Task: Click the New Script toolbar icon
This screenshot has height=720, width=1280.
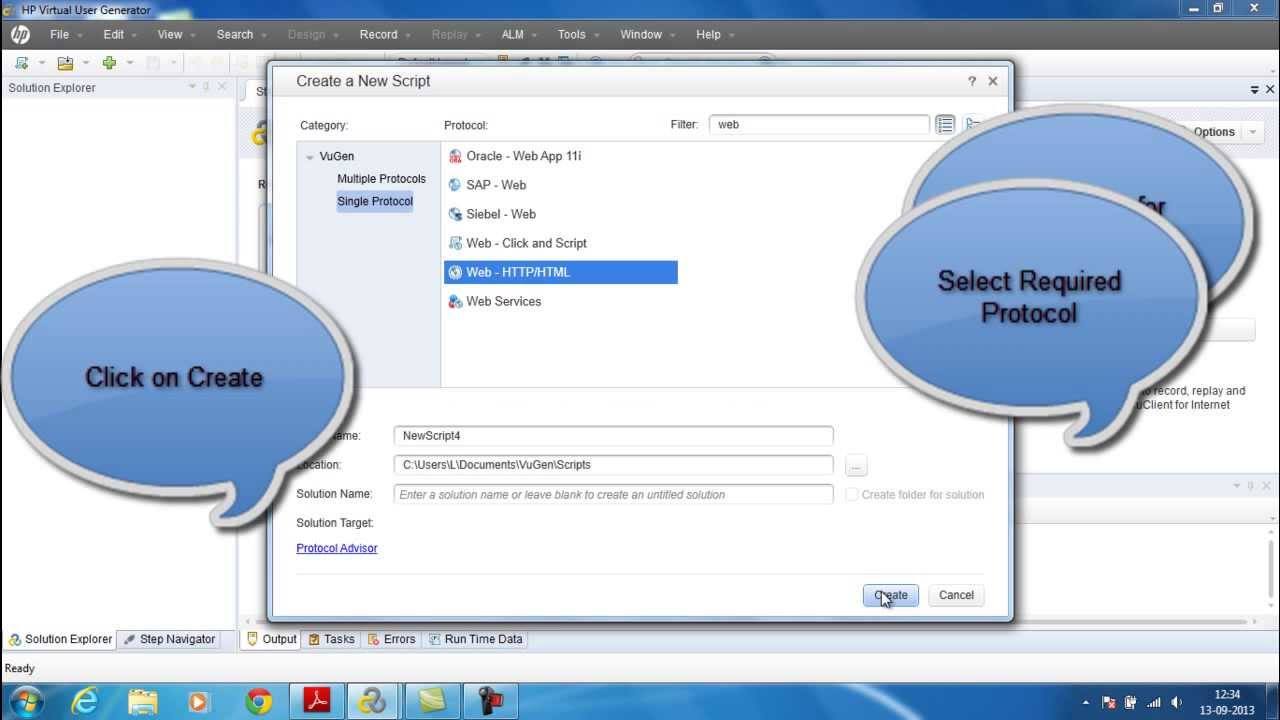Action: [21, 63]
